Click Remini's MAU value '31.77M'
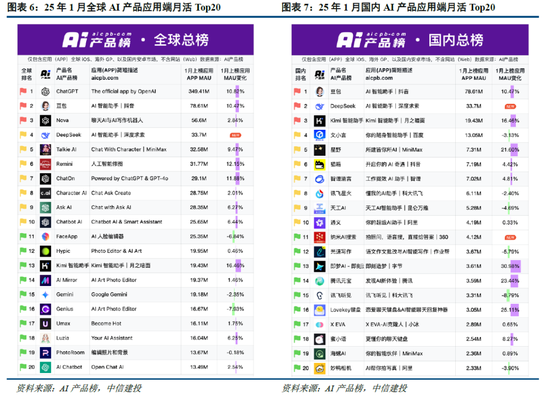The image size is (550, 398). (199, 164)
